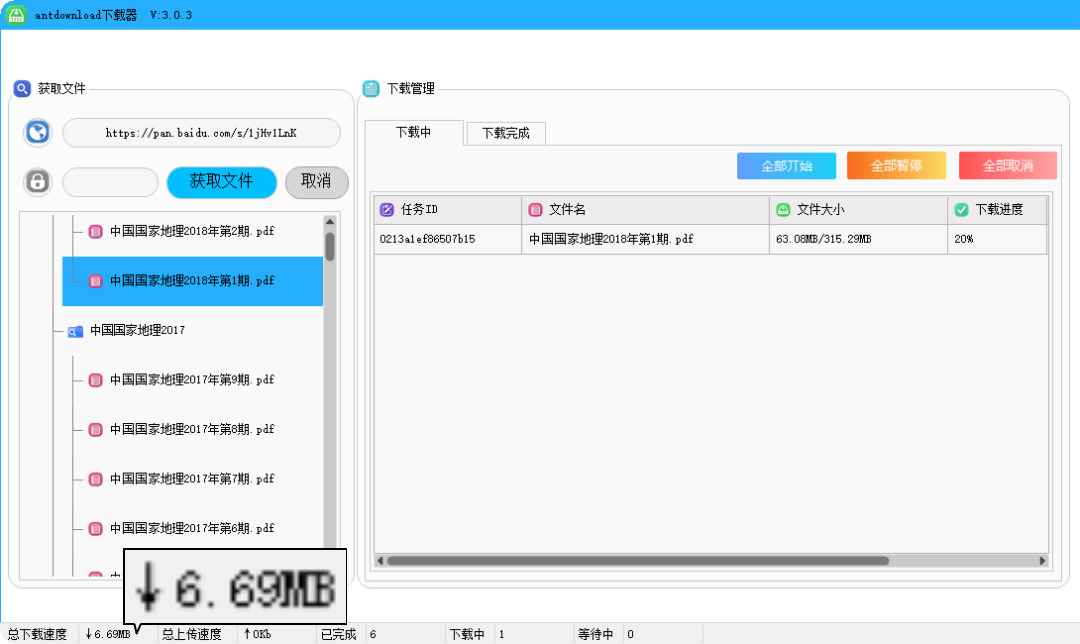Collapse the 中国国家地理2017 folder node
Viewport: 1080px width, 644px height.
point(58,331)
